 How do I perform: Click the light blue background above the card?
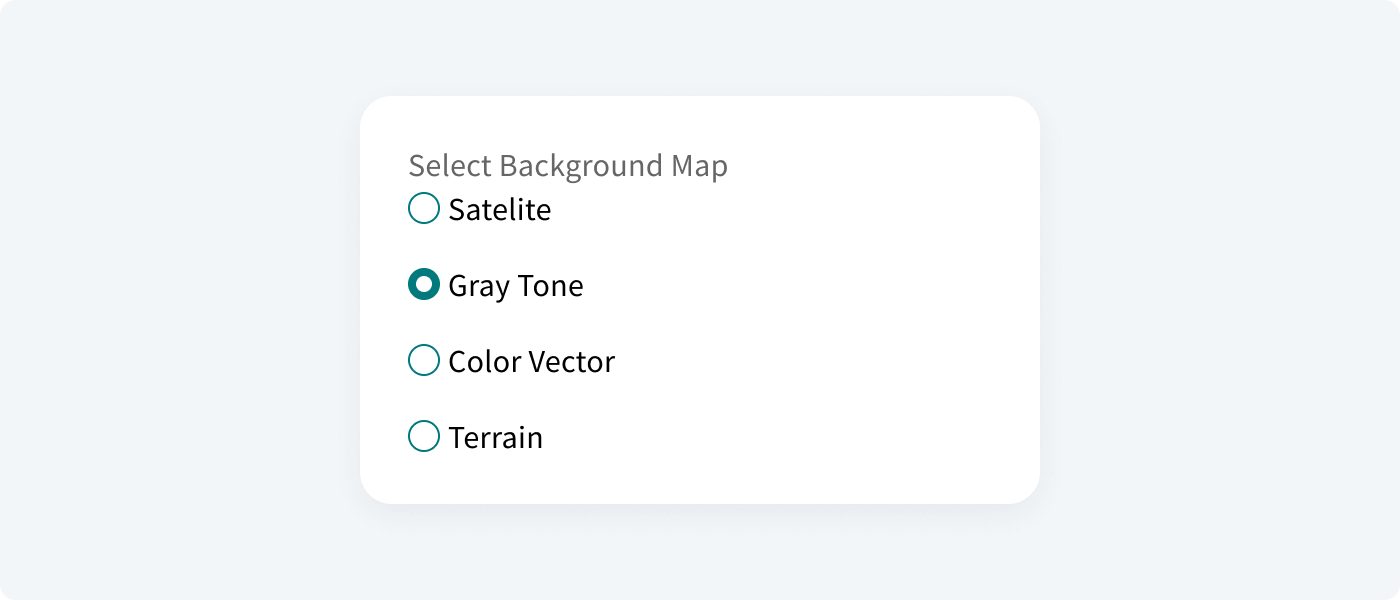tap(700, 48)
